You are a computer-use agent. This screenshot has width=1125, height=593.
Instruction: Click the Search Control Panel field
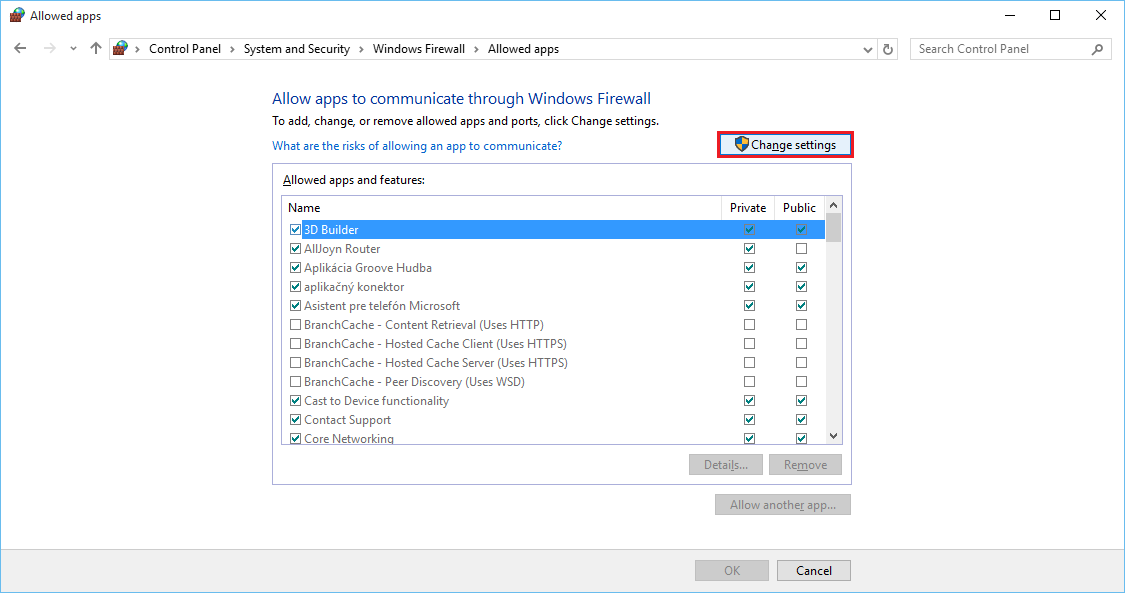(x=1000, y=49)
